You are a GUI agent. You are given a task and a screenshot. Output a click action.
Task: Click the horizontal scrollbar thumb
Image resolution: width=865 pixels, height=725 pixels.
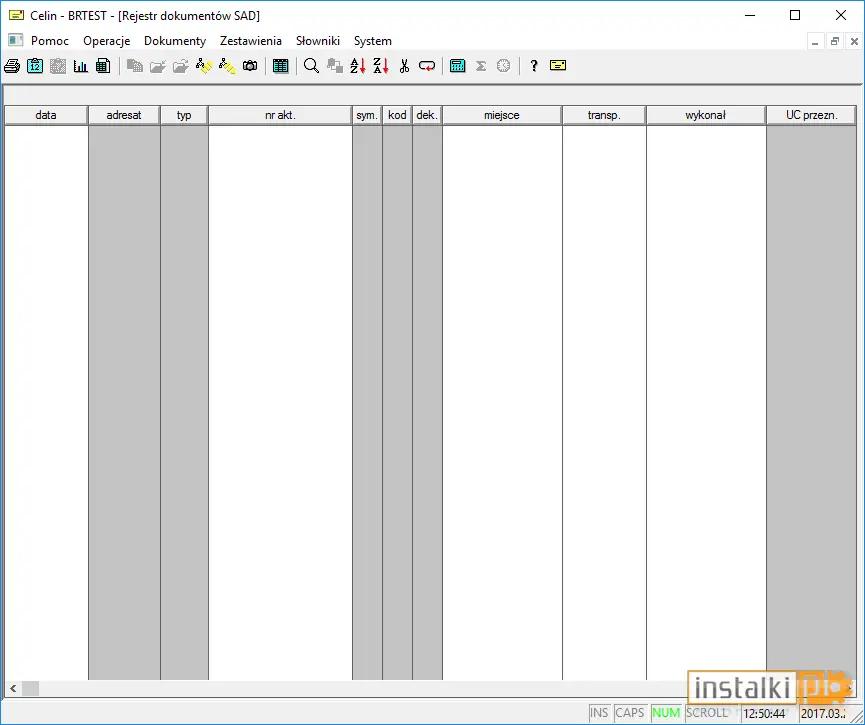point(30,688)
